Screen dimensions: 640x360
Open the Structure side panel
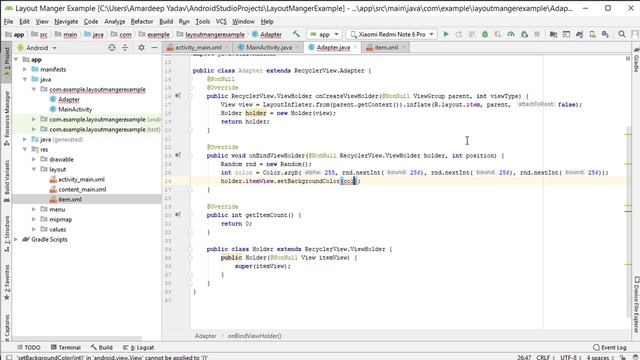pos(7,233)
